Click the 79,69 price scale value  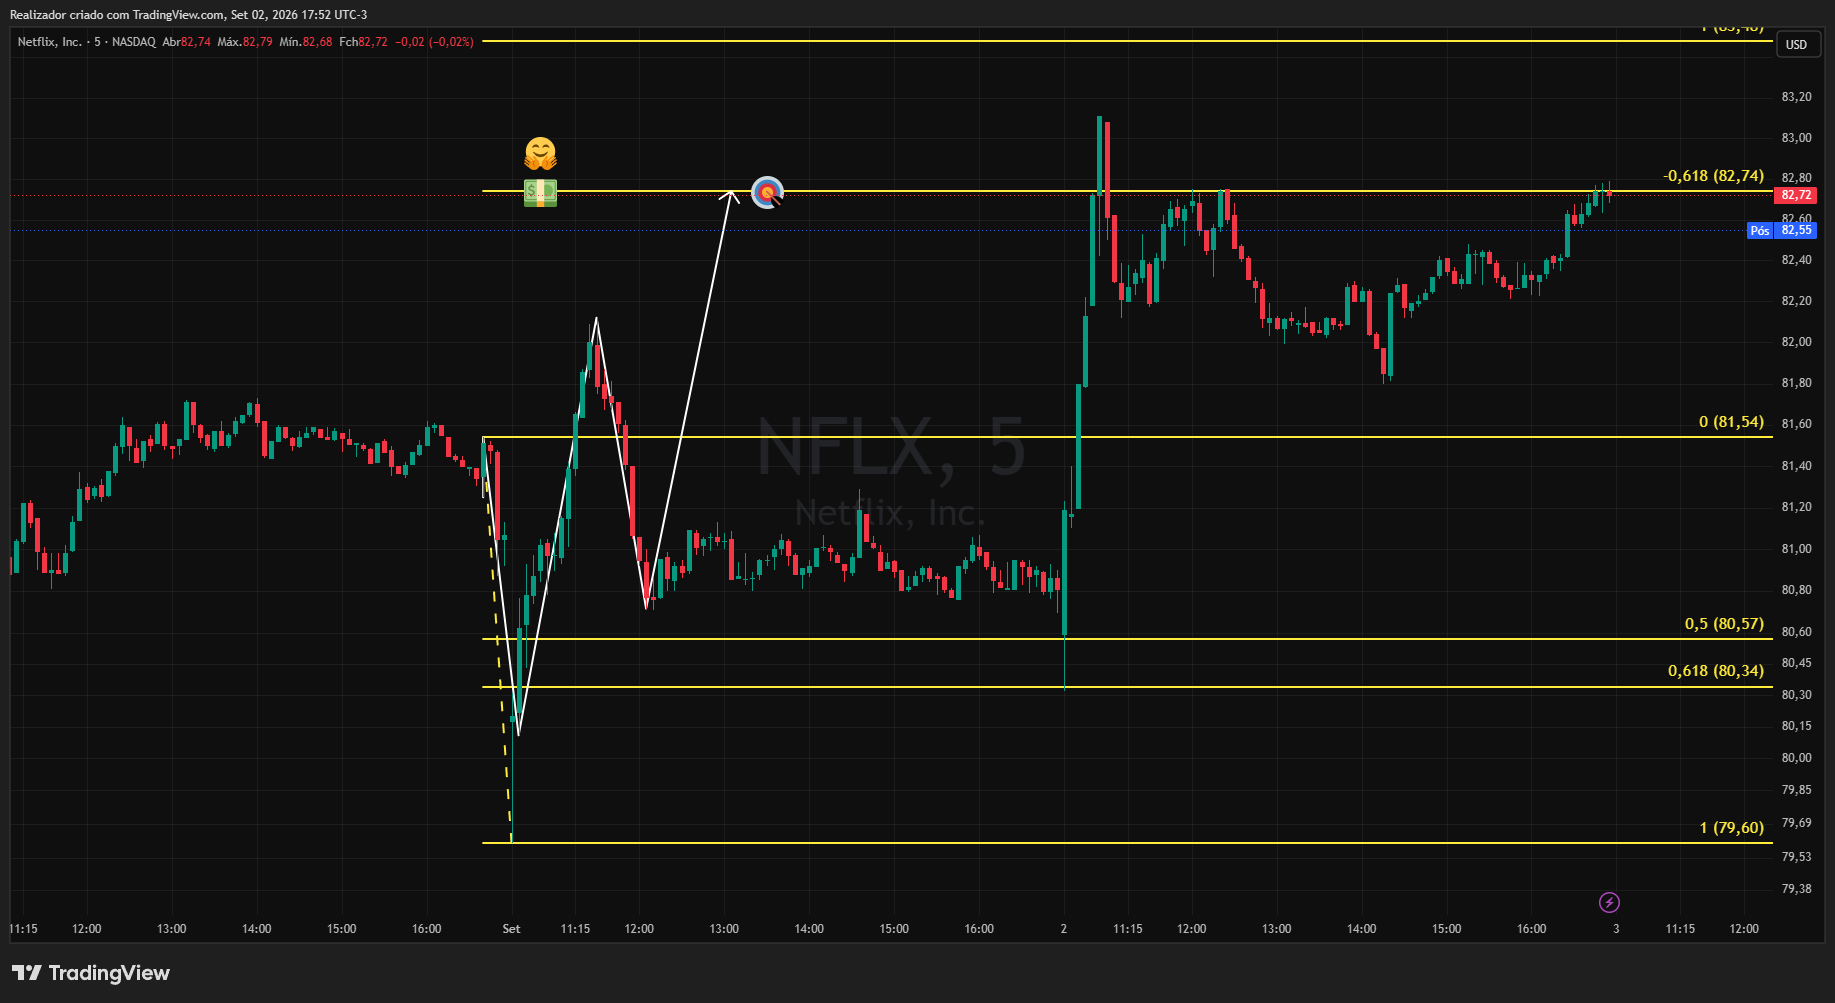tap(1796, 823)
